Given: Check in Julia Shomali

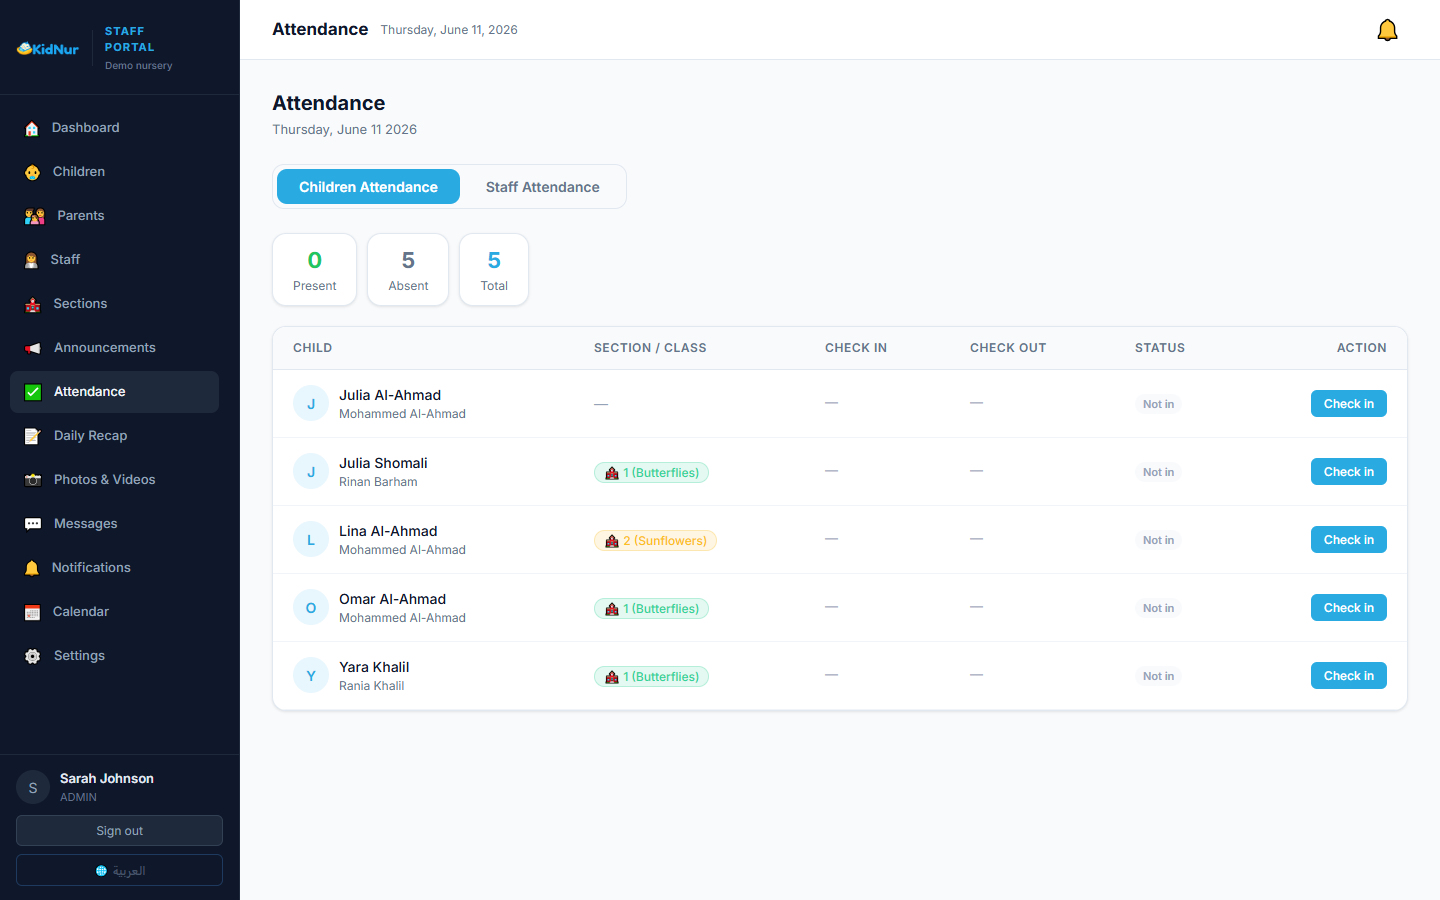Looking at the screenshot, I should 1348,472.
